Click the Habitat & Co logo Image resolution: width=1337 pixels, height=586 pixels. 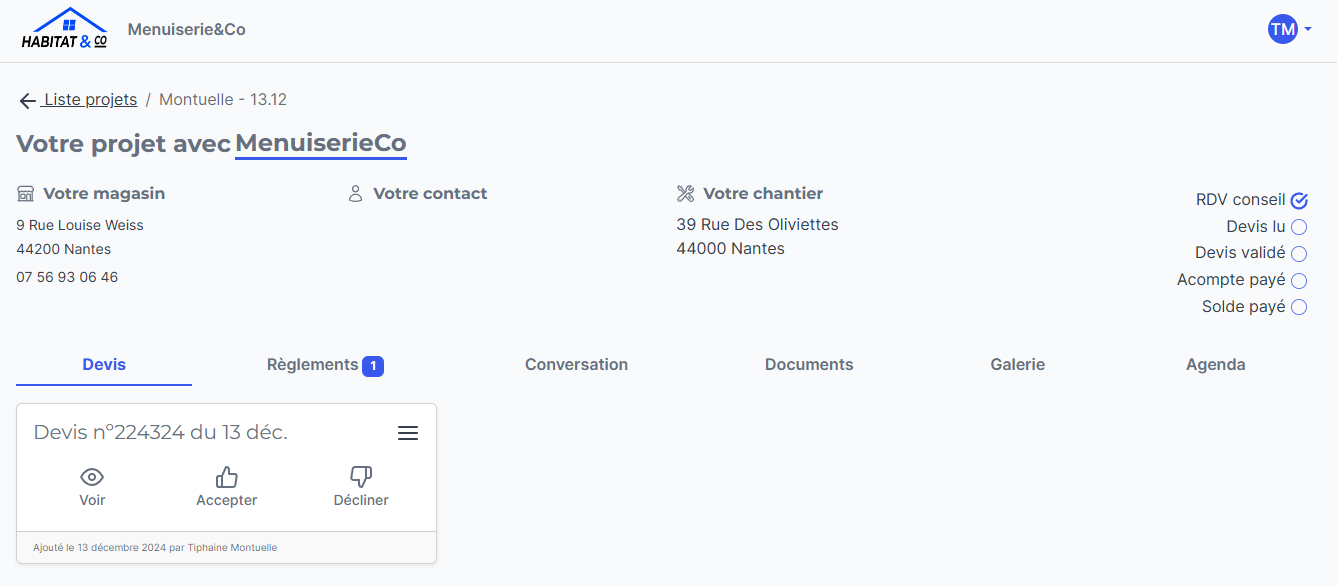(64, 29)
